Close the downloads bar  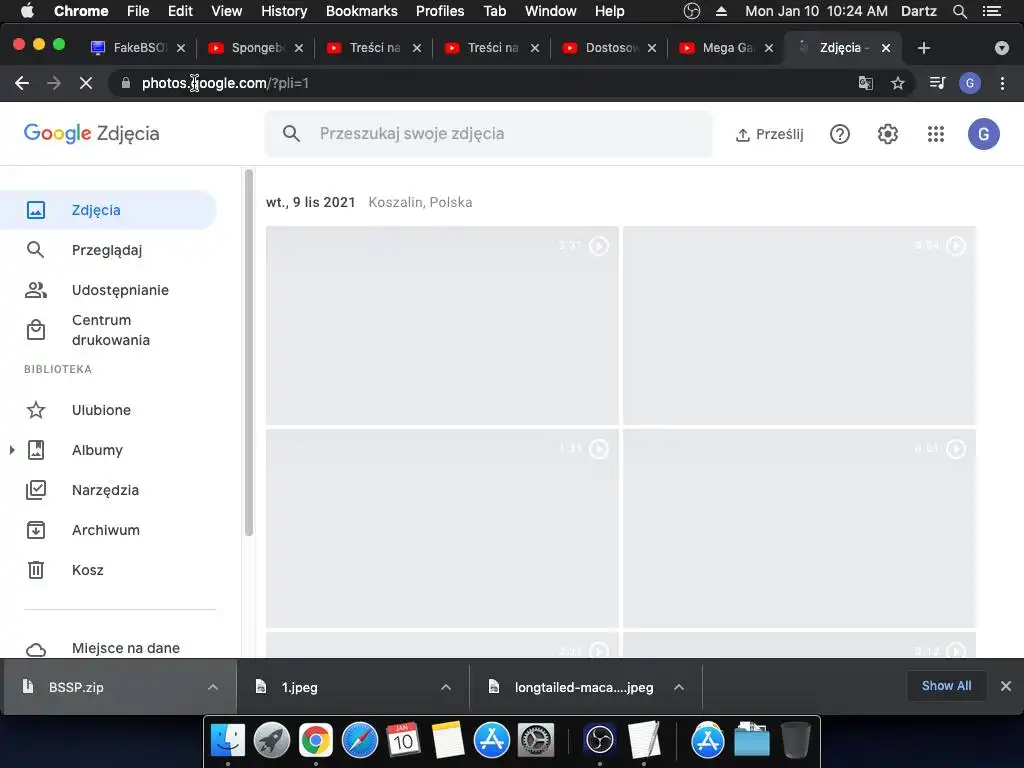click(1006, 686)
